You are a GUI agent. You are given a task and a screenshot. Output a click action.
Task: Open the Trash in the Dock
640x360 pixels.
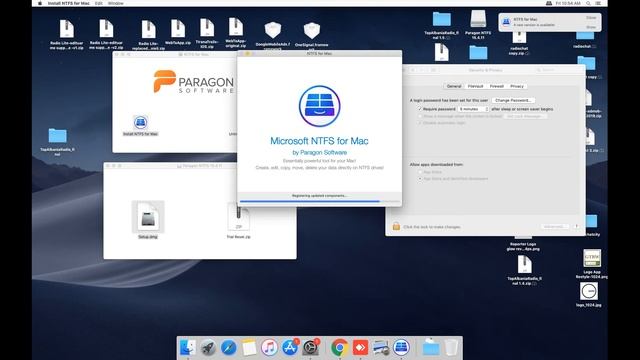pos(451,348)
